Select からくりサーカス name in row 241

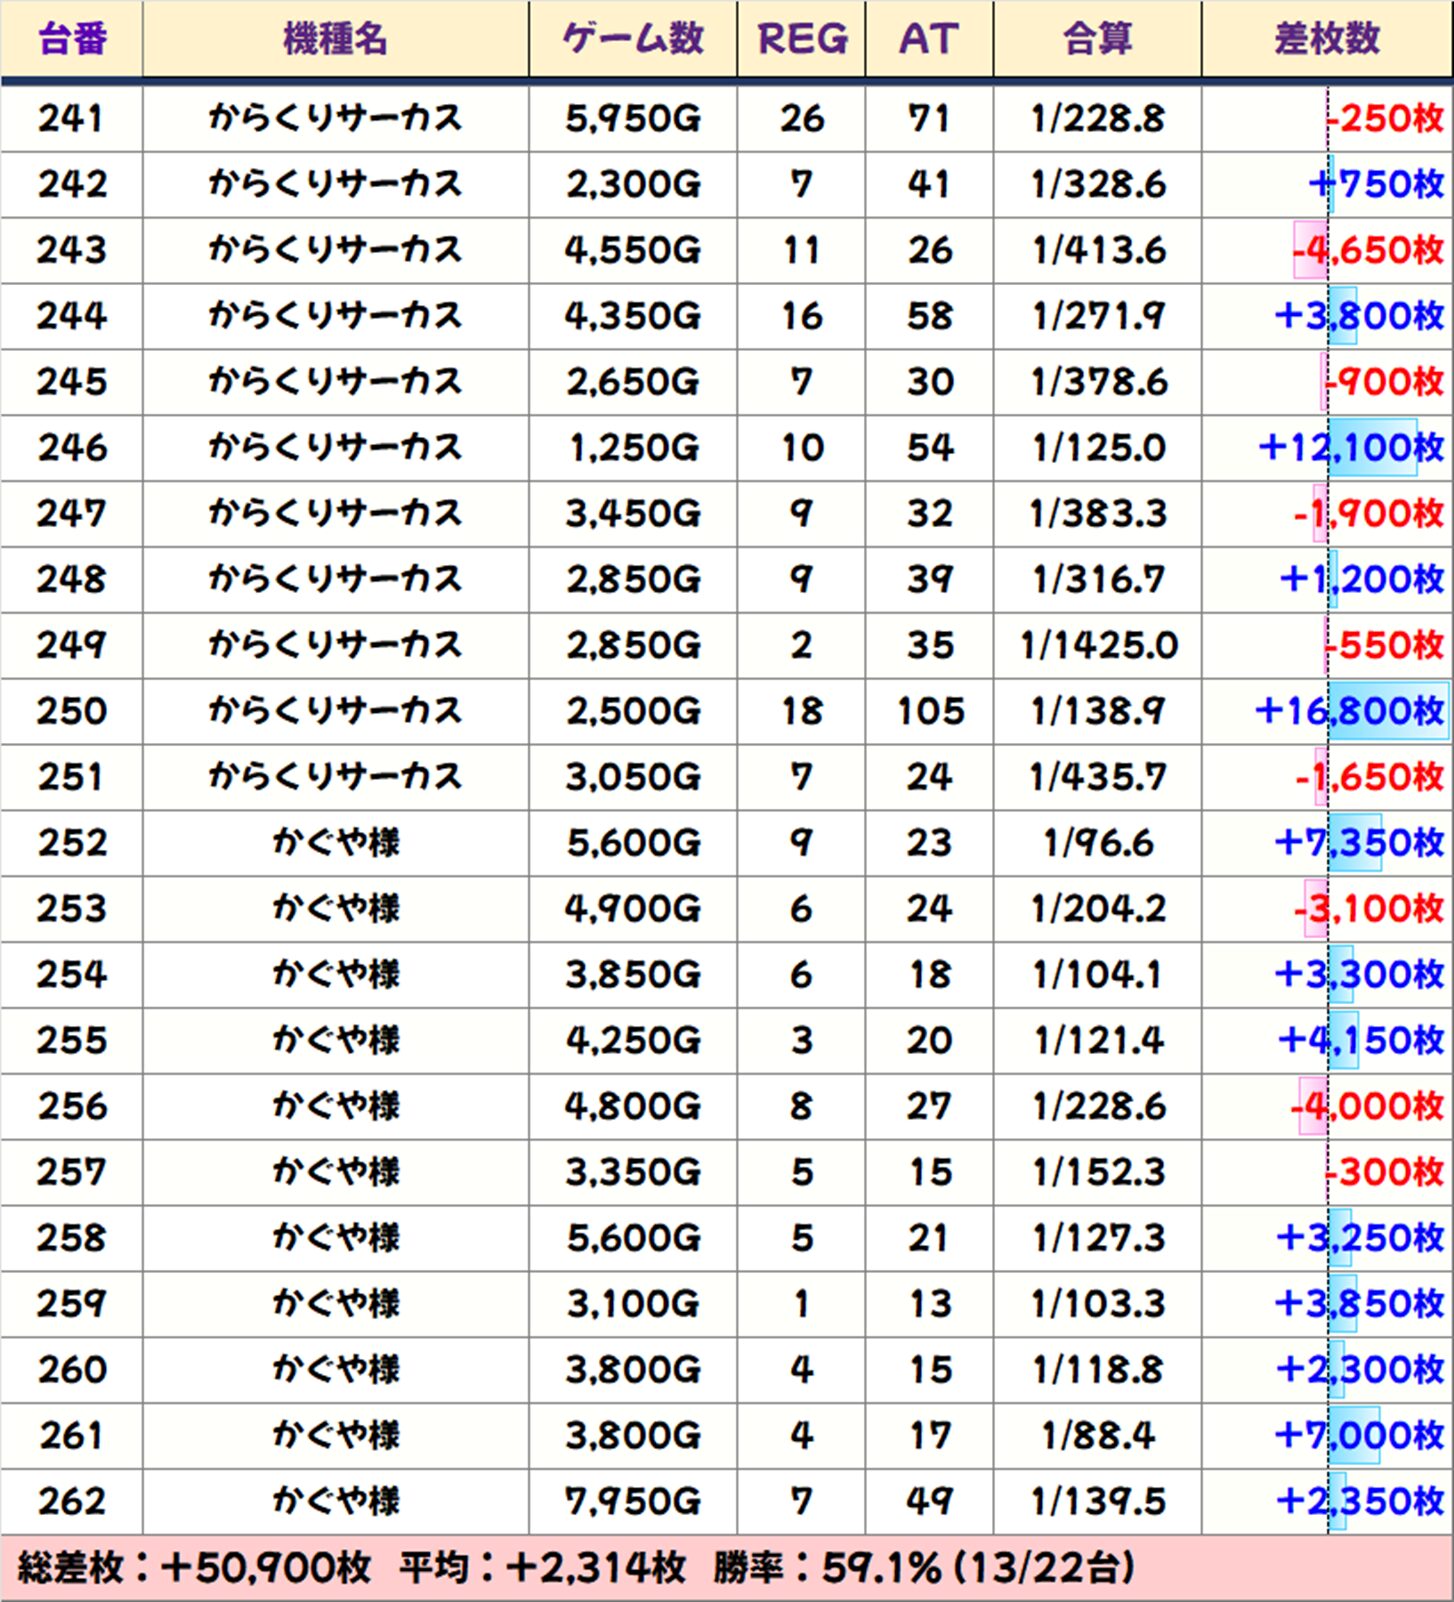[336, 119]
